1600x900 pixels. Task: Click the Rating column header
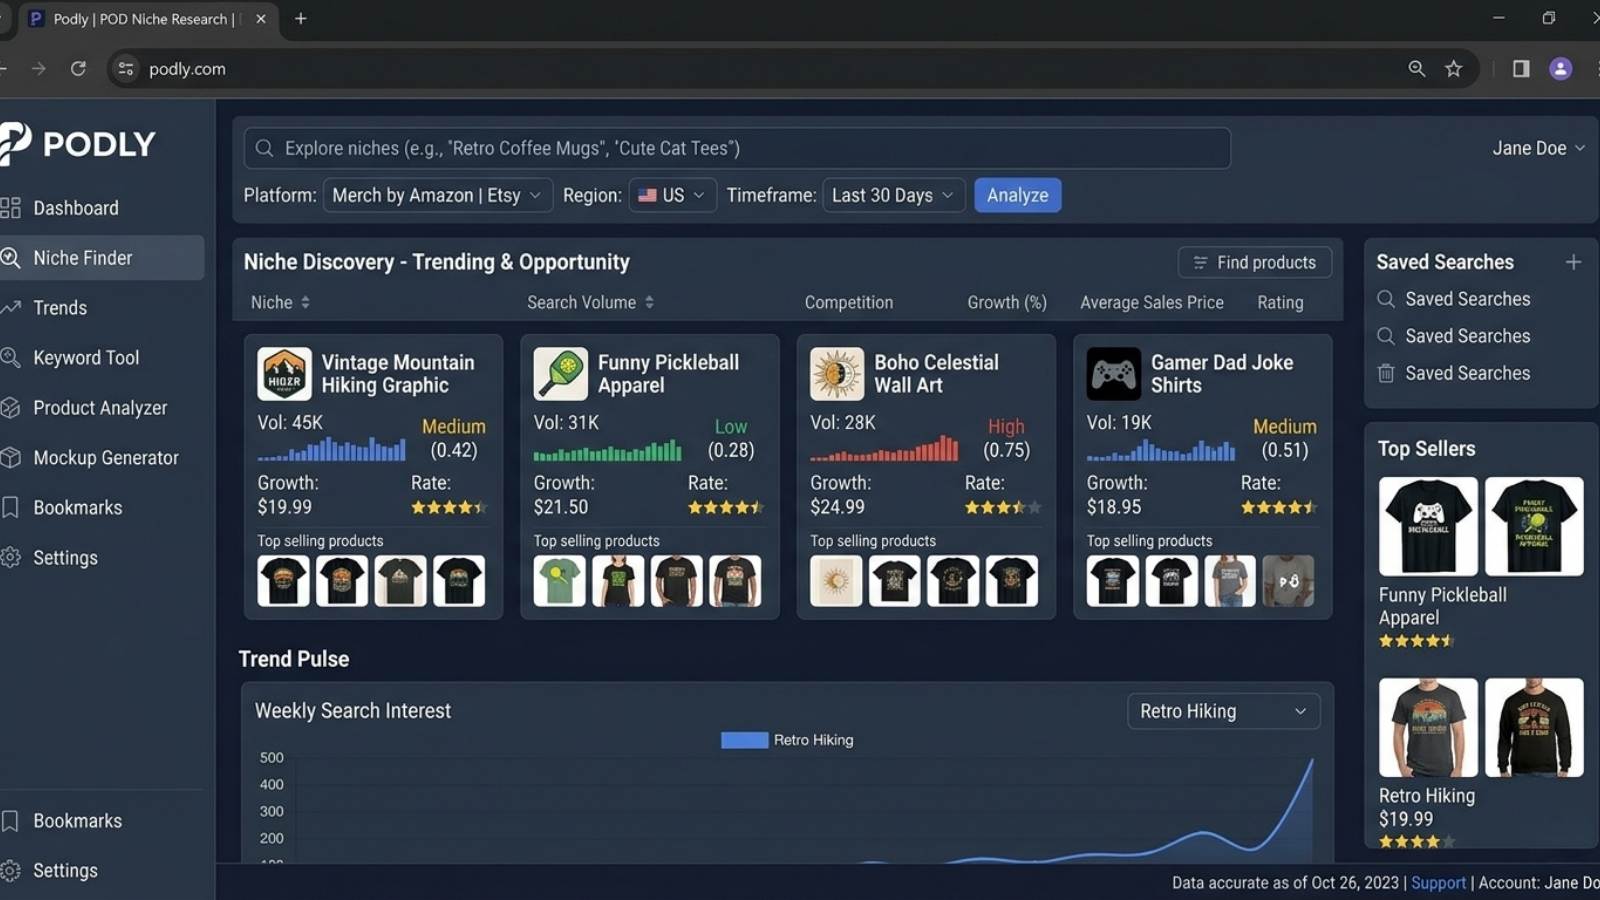[x=1280, y=302]
